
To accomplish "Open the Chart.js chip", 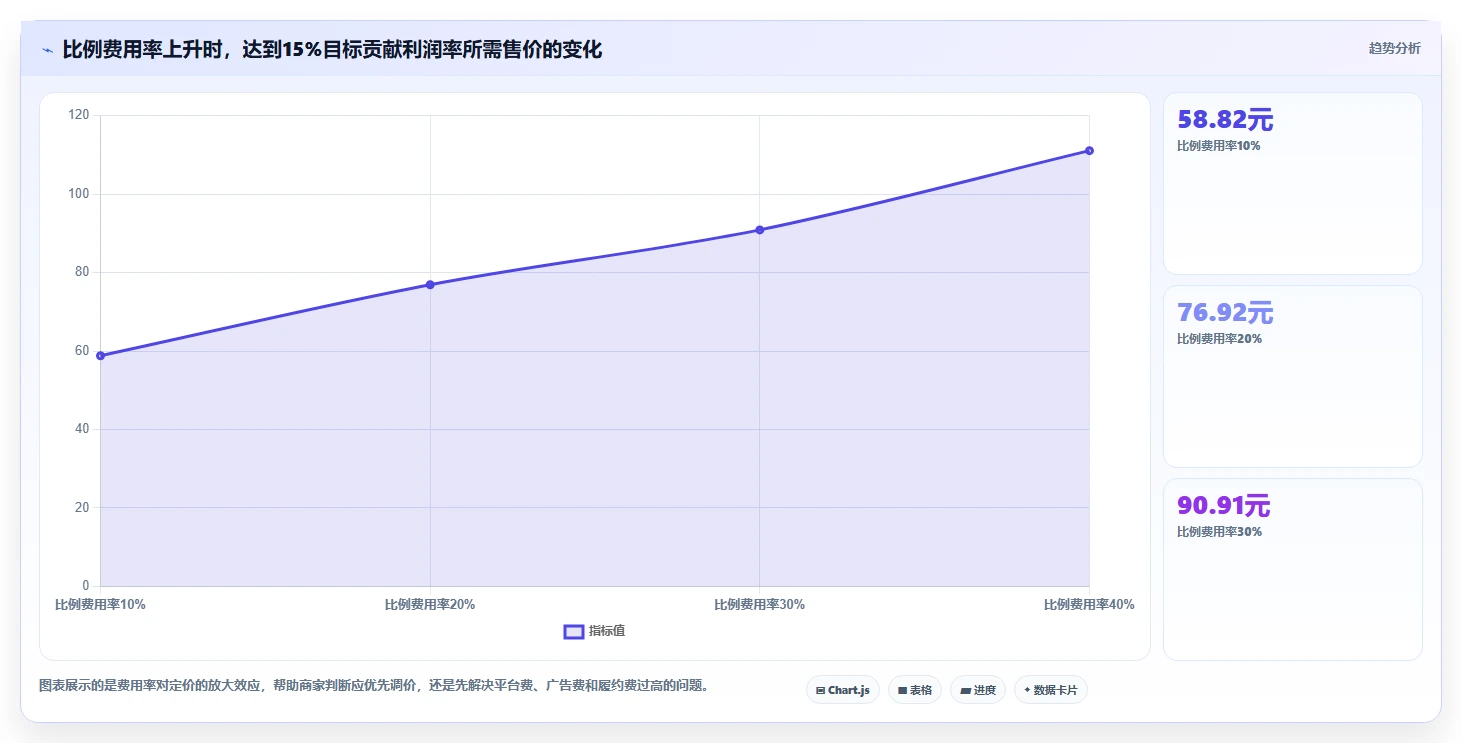I will tap(843, 690).
